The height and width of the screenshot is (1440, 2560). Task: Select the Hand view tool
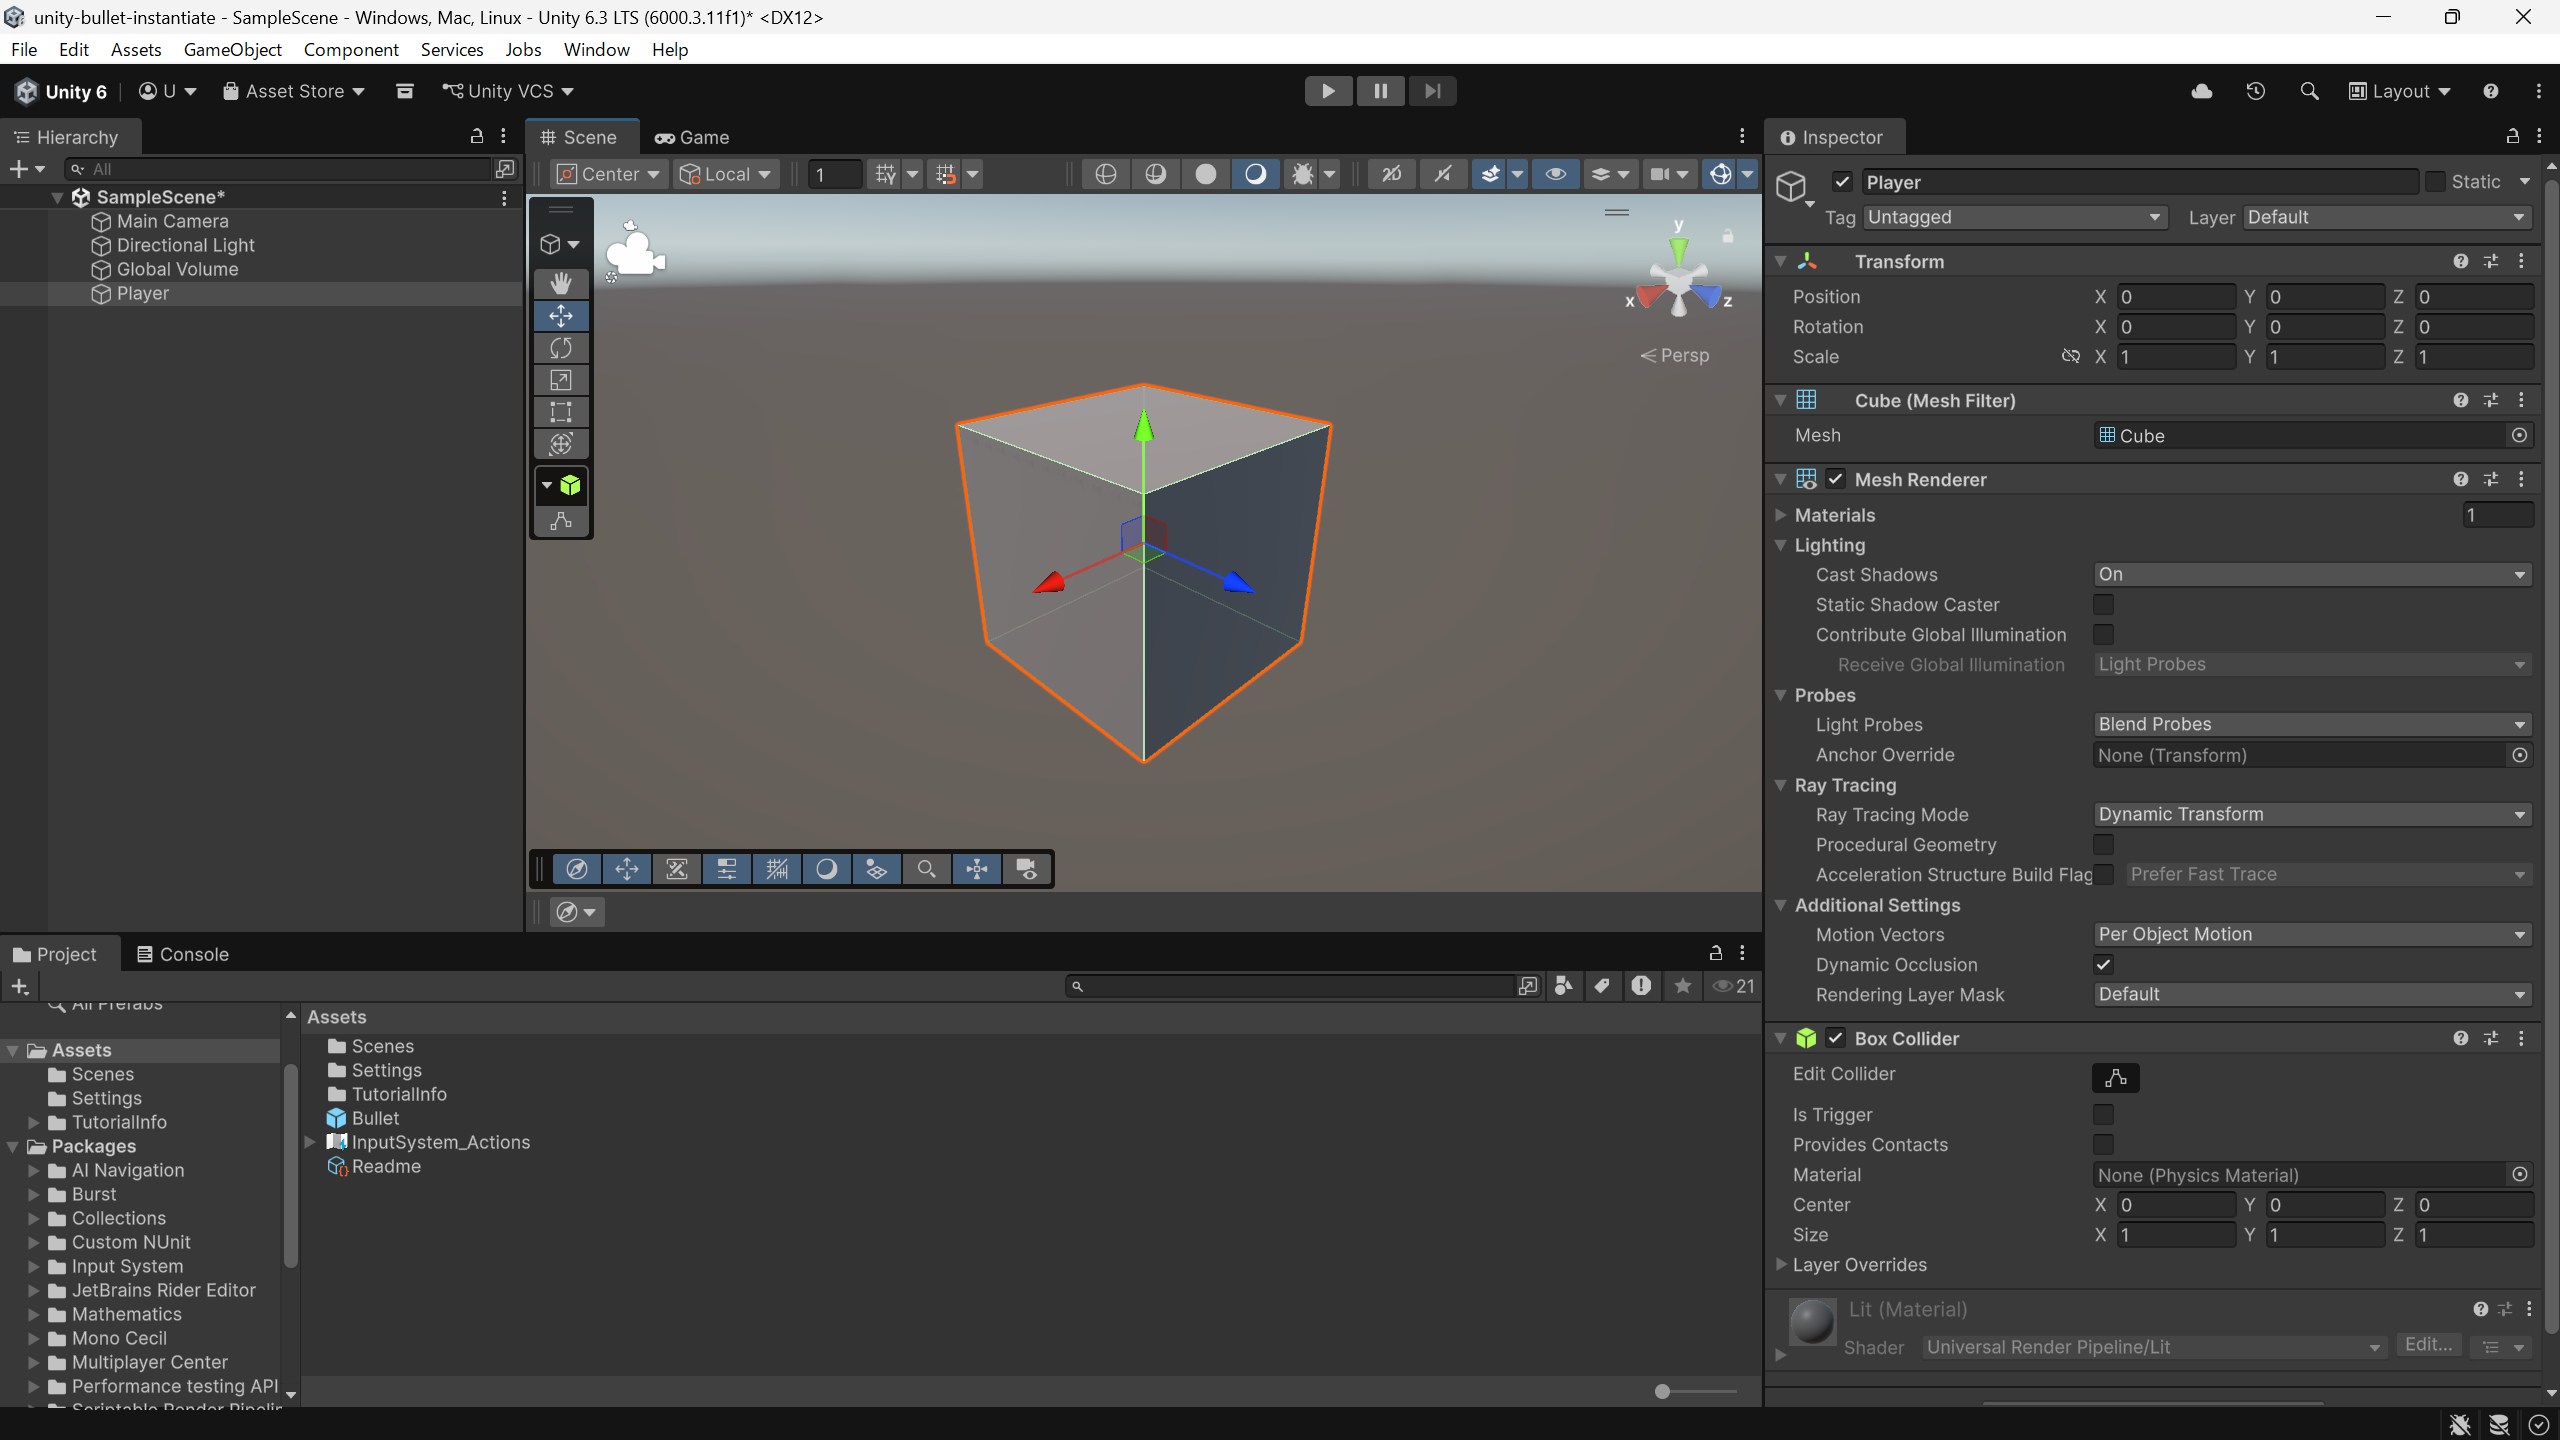click(x=561, y=283)
